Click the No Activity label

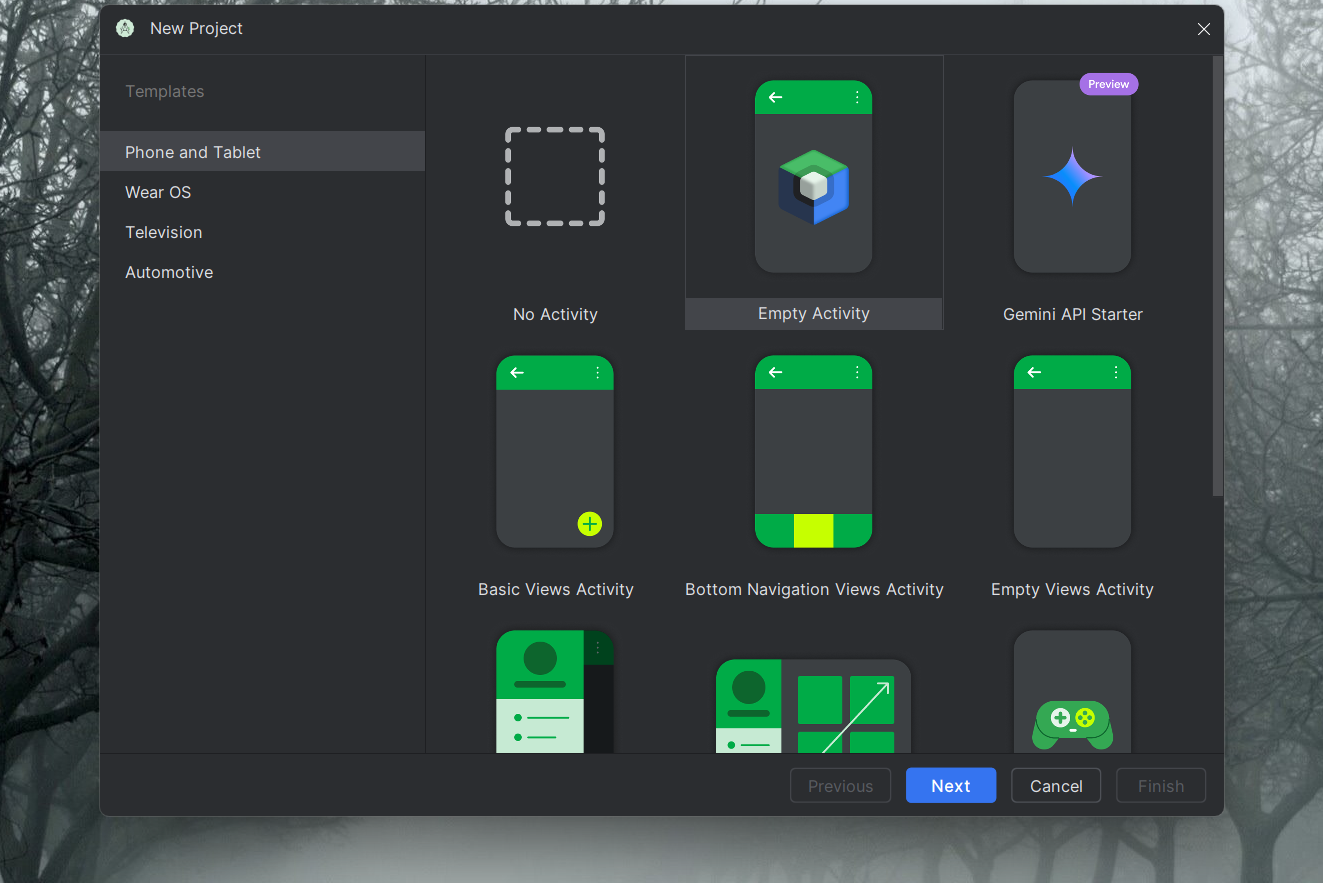pos(555,314)
